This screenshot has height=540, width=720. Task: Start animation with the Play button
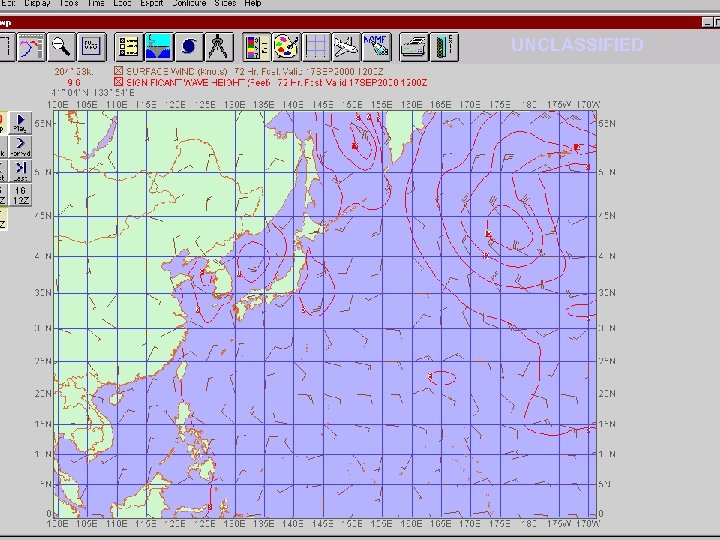(20, 123)
